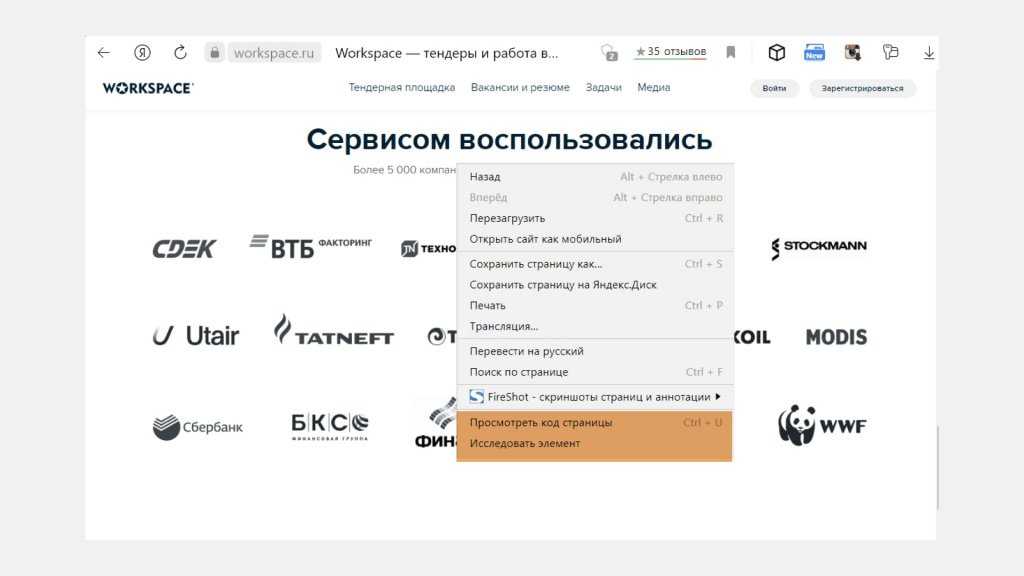Screen dimensions: 1024x576
Task: Choose Исследовать элемент
Action: tap(596, 443)
